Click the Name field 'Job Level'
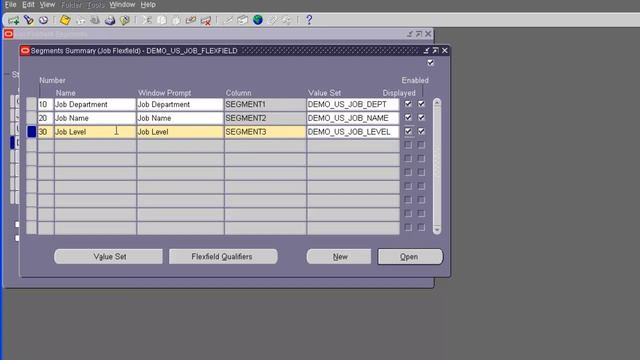 95,131
